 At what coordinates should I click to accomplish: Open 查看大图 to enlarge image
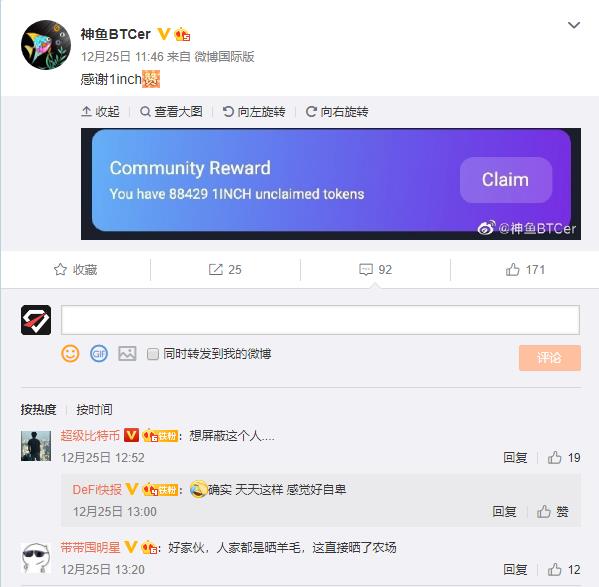pos(171,112)
